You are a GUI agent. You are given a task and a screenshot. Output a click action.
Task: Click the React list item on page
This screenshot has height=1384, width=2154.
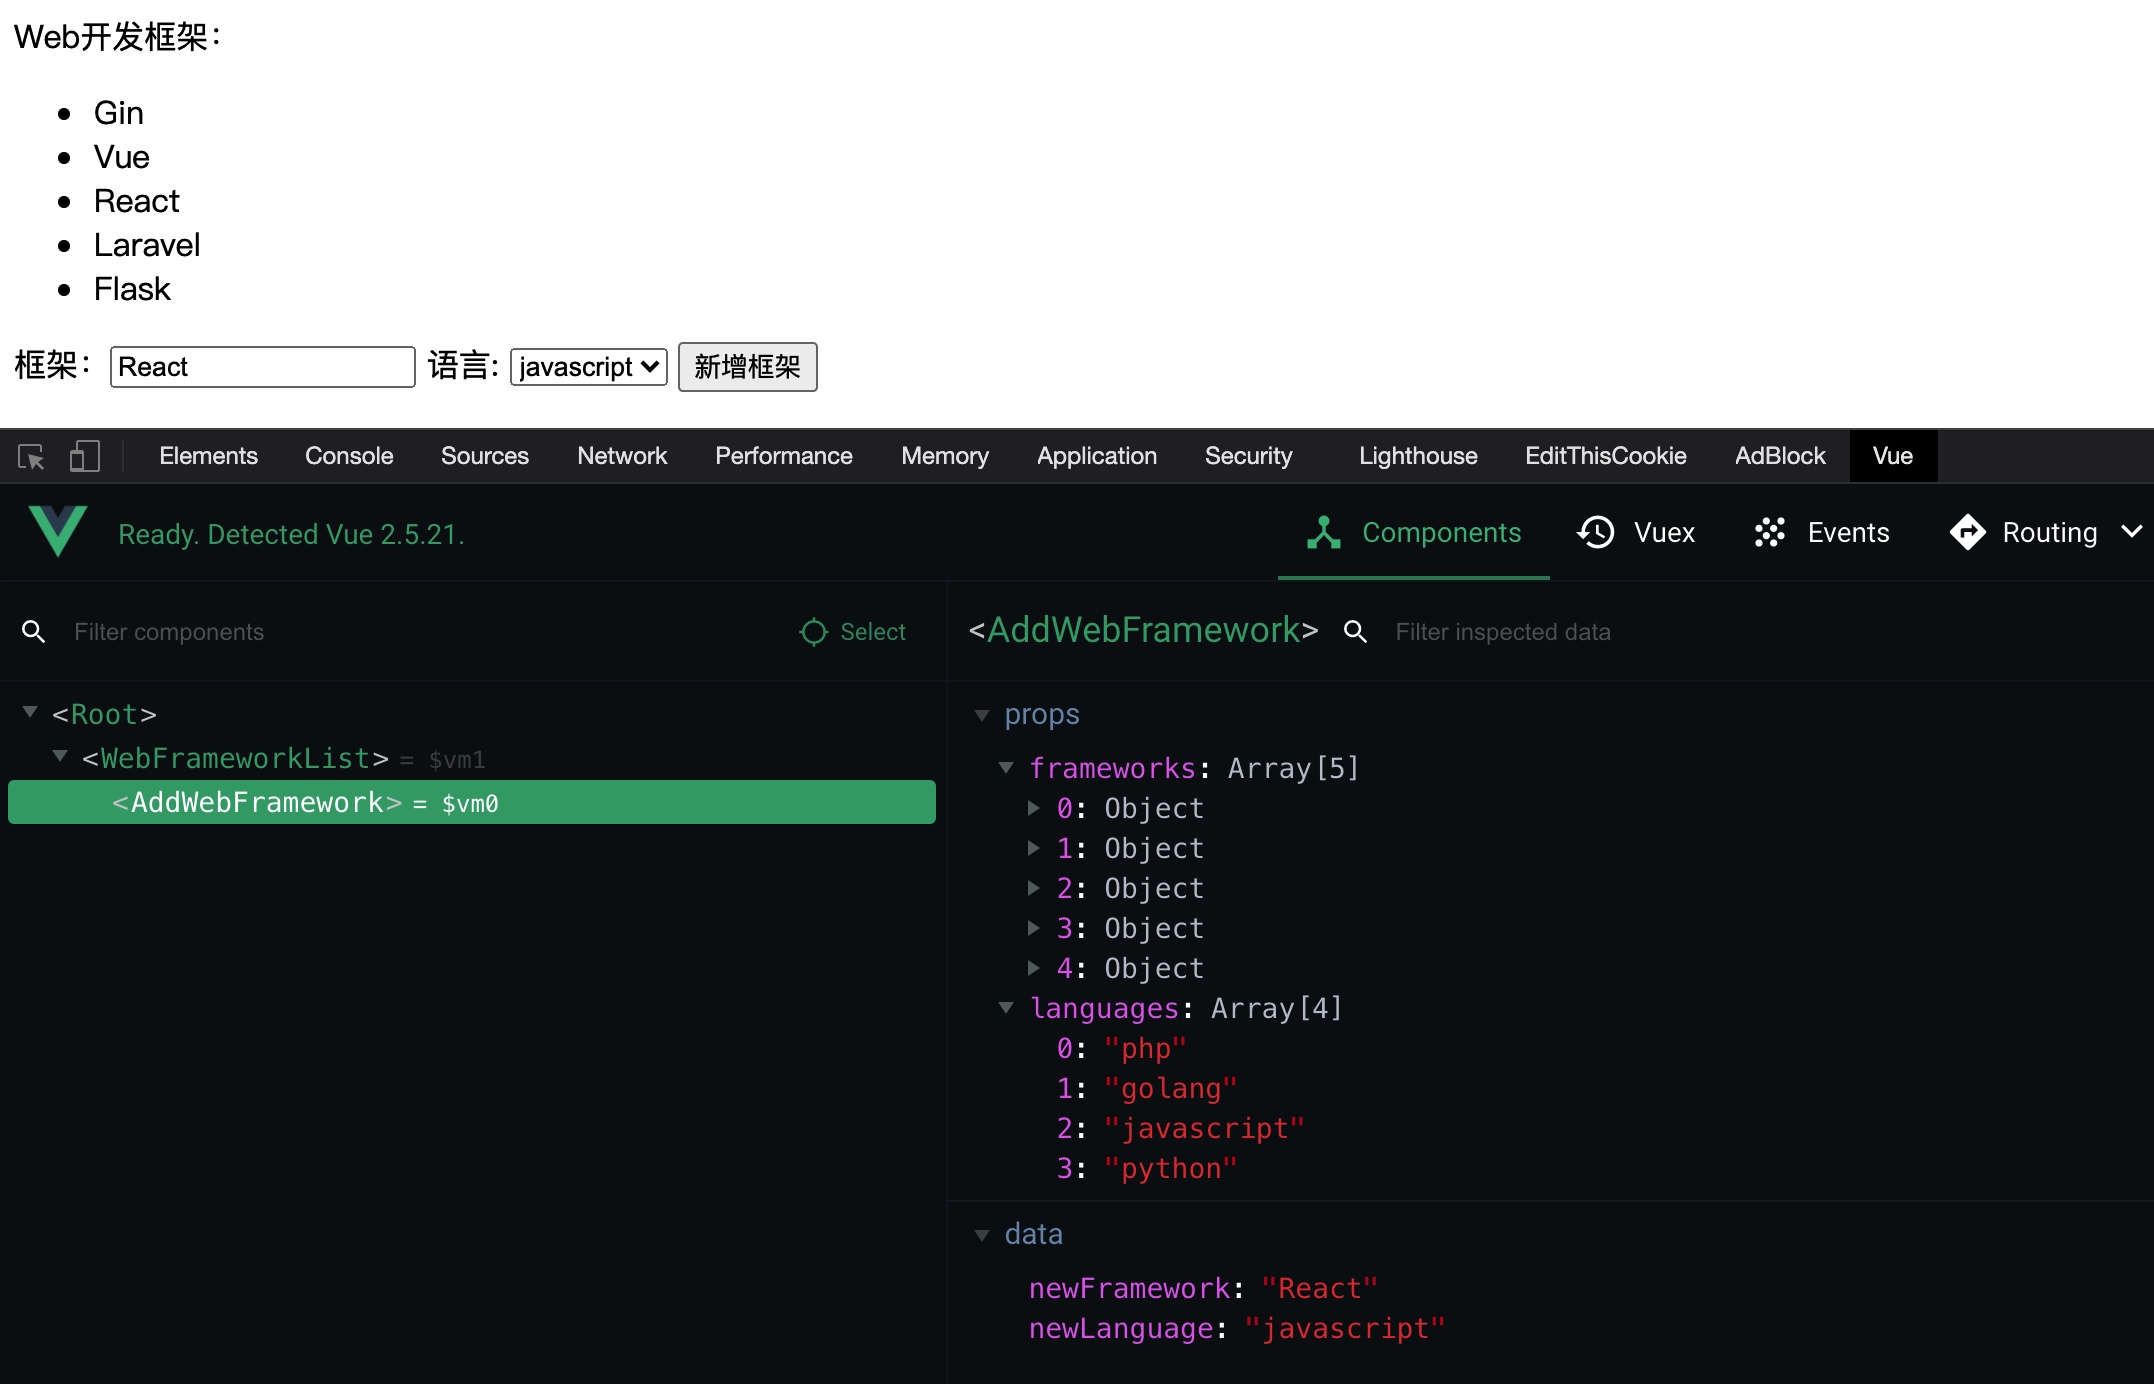point(137,201)
